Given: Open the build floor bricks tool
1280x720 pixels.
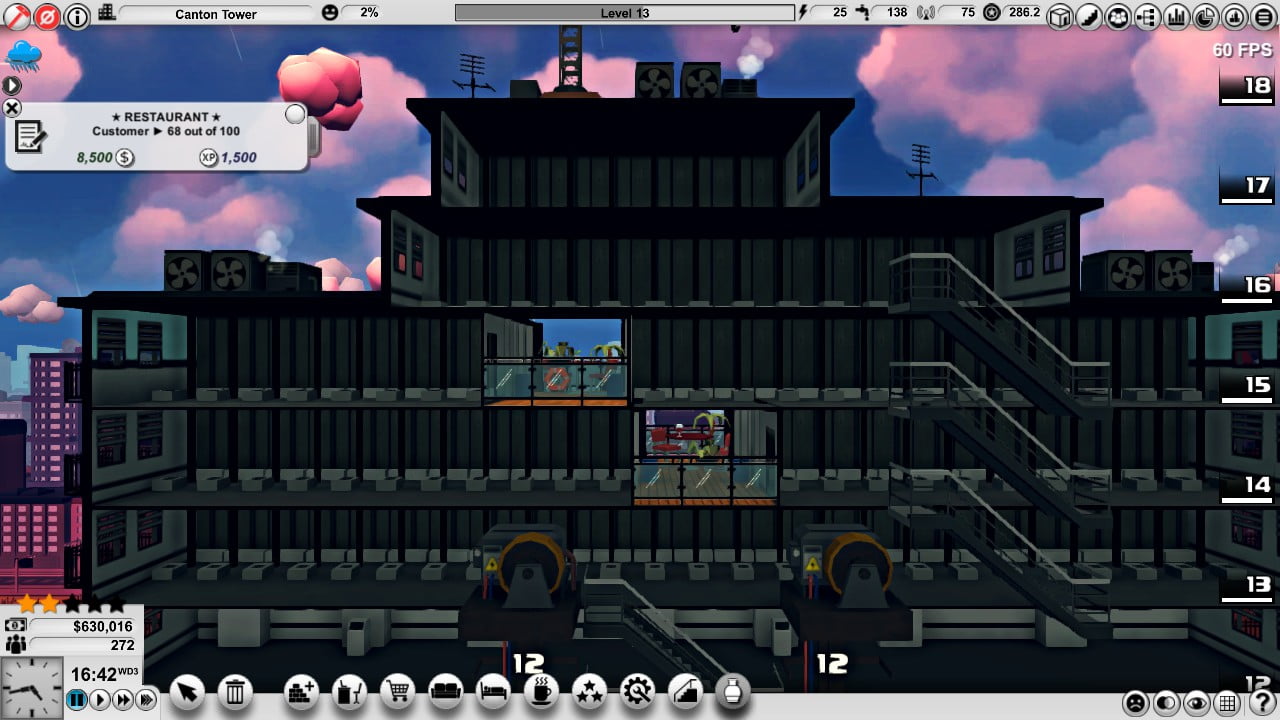Looking at the screenshot, I should click(x=301, y=691).
